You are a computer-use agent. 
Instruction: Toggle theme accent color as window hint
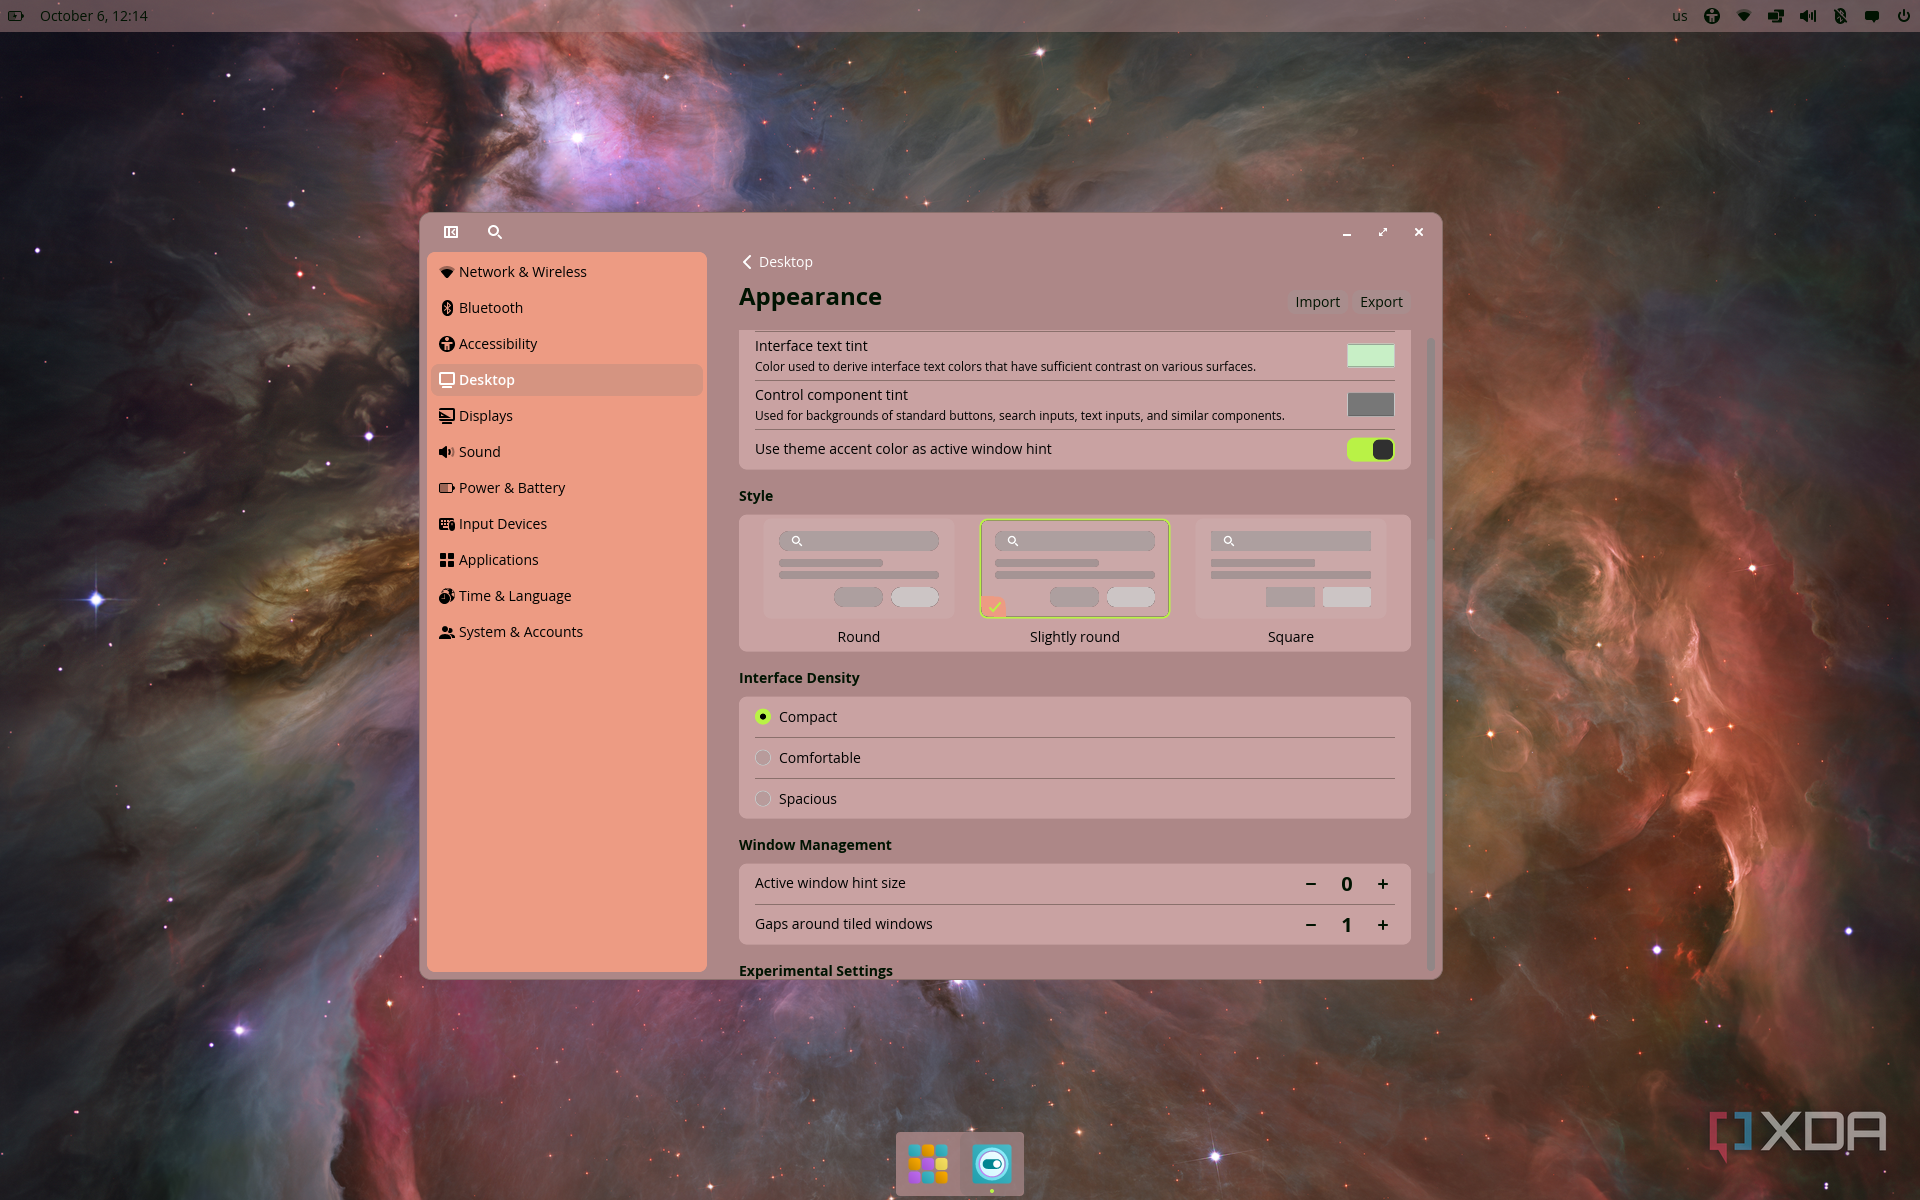coord(1370,450)
